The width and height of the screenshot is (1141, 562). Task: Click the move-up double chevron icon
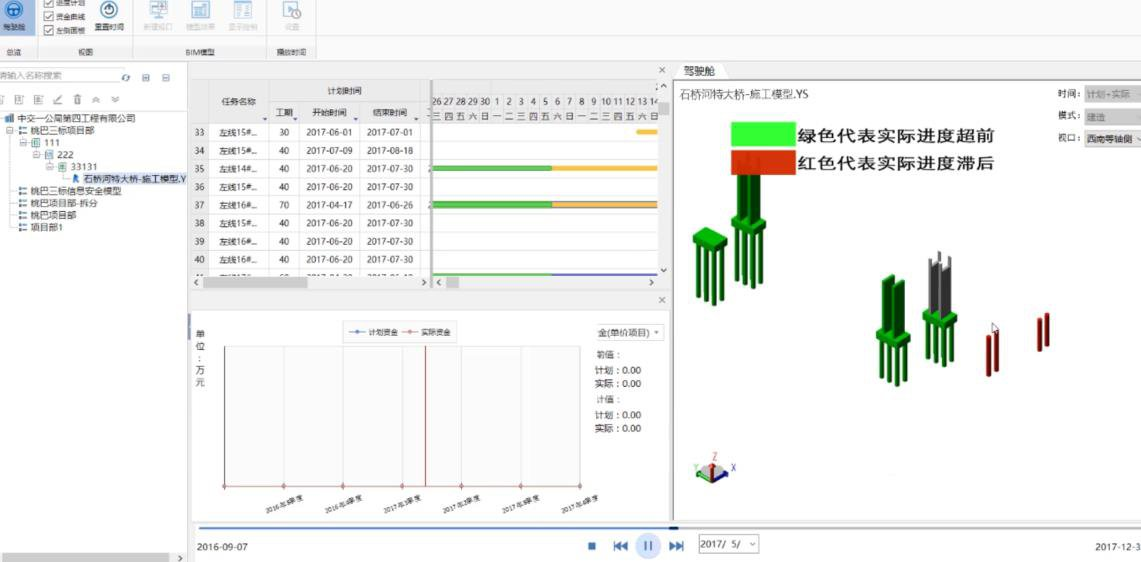pos(96,100)
